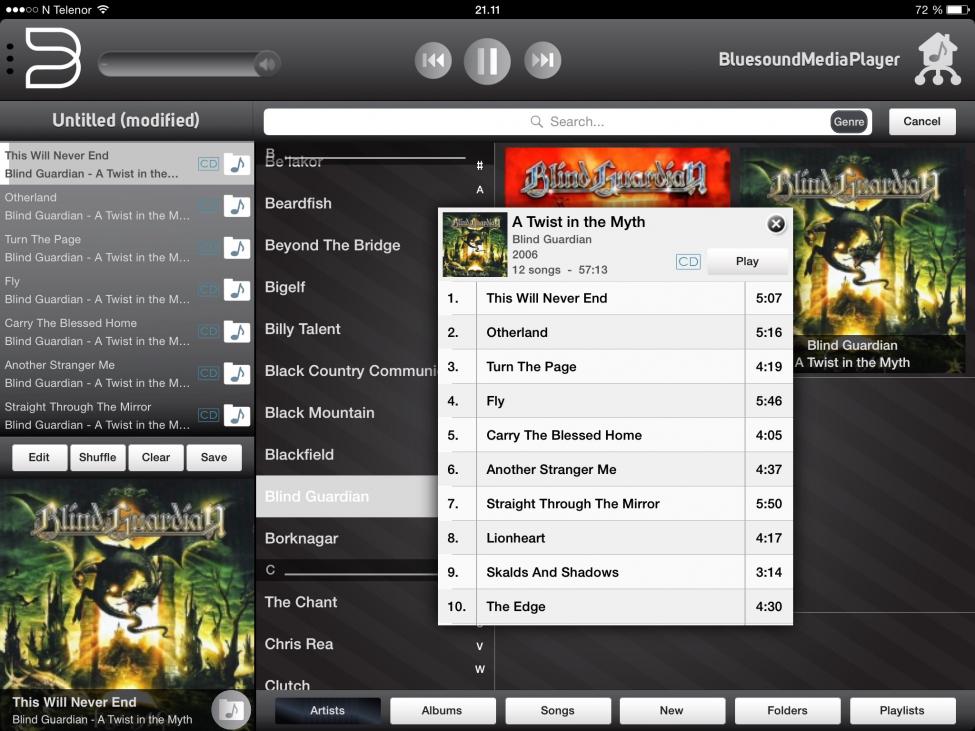This screenshot has width=975, height=731.
Task: Adjust the volume slider knob
Action: (x=267, y=63)
